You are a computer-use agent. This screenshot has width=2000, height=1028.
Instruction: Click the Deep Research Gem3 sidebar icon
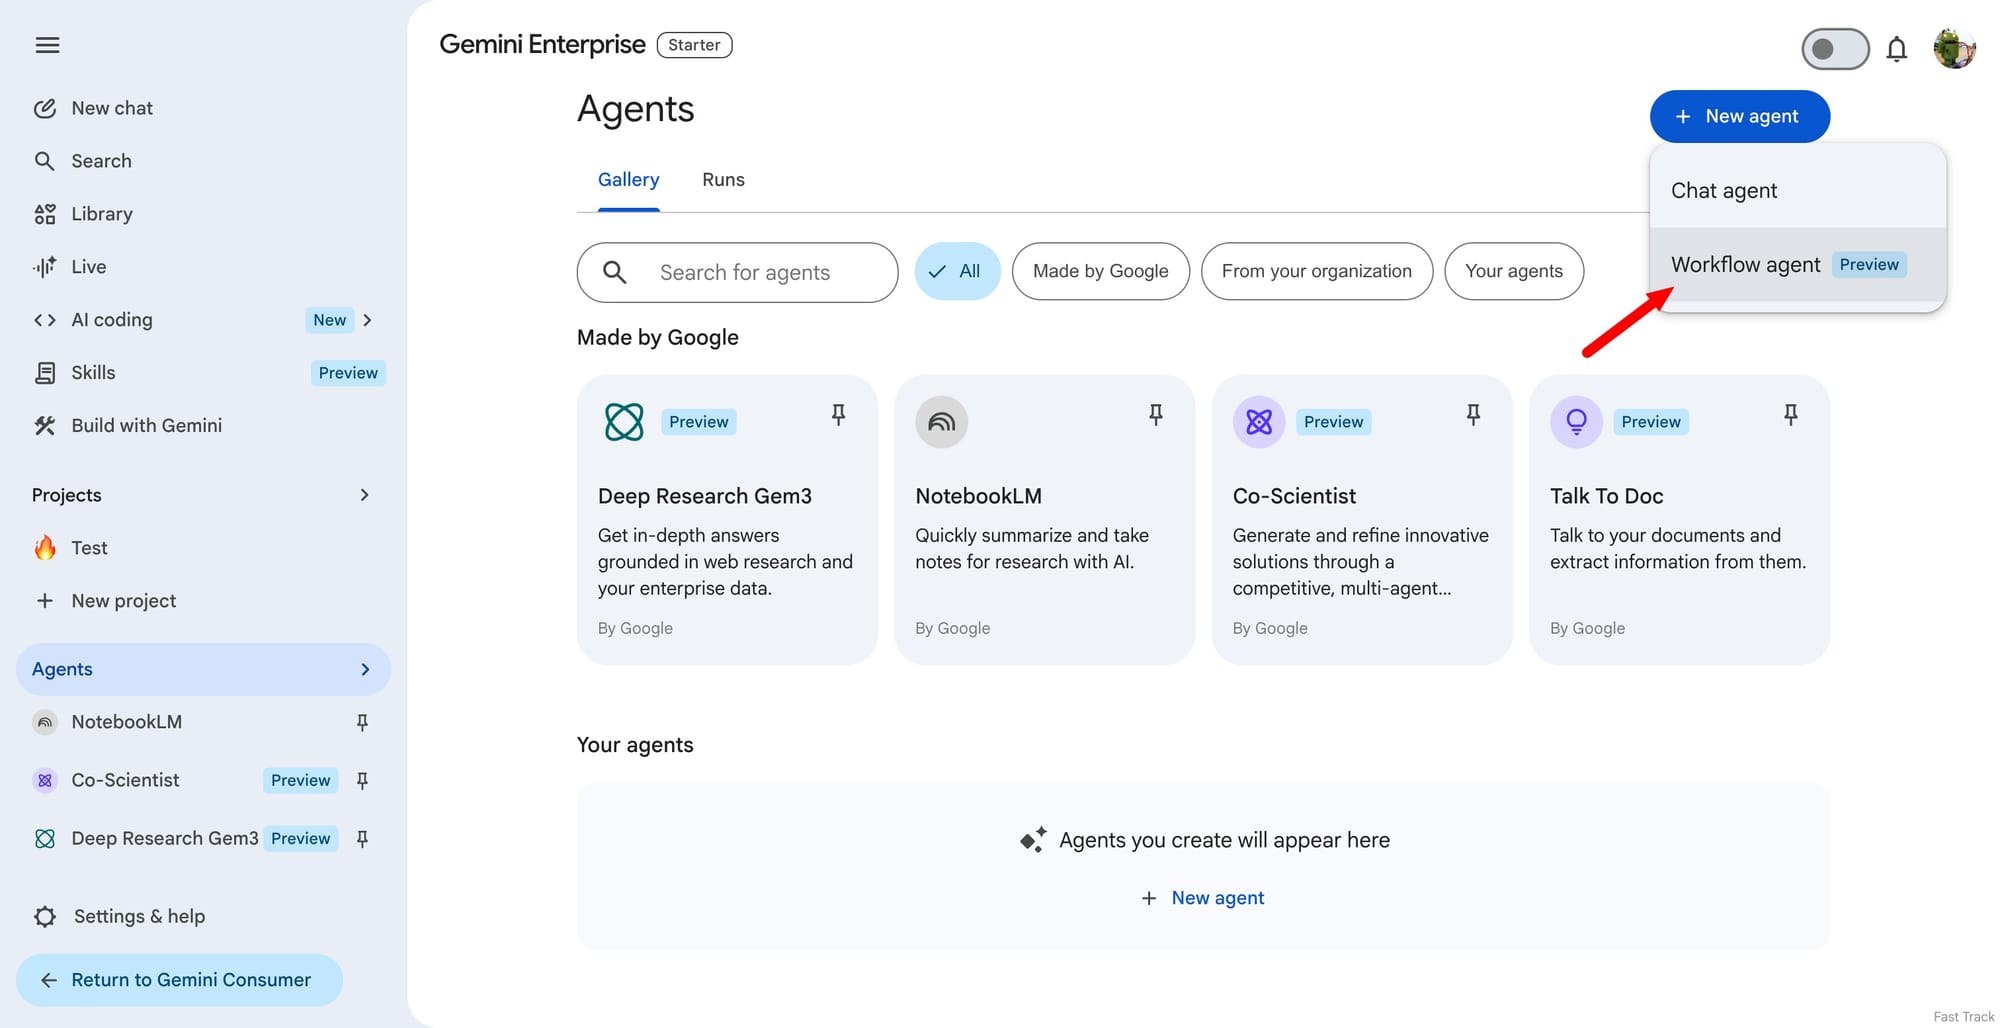[45, 839]
